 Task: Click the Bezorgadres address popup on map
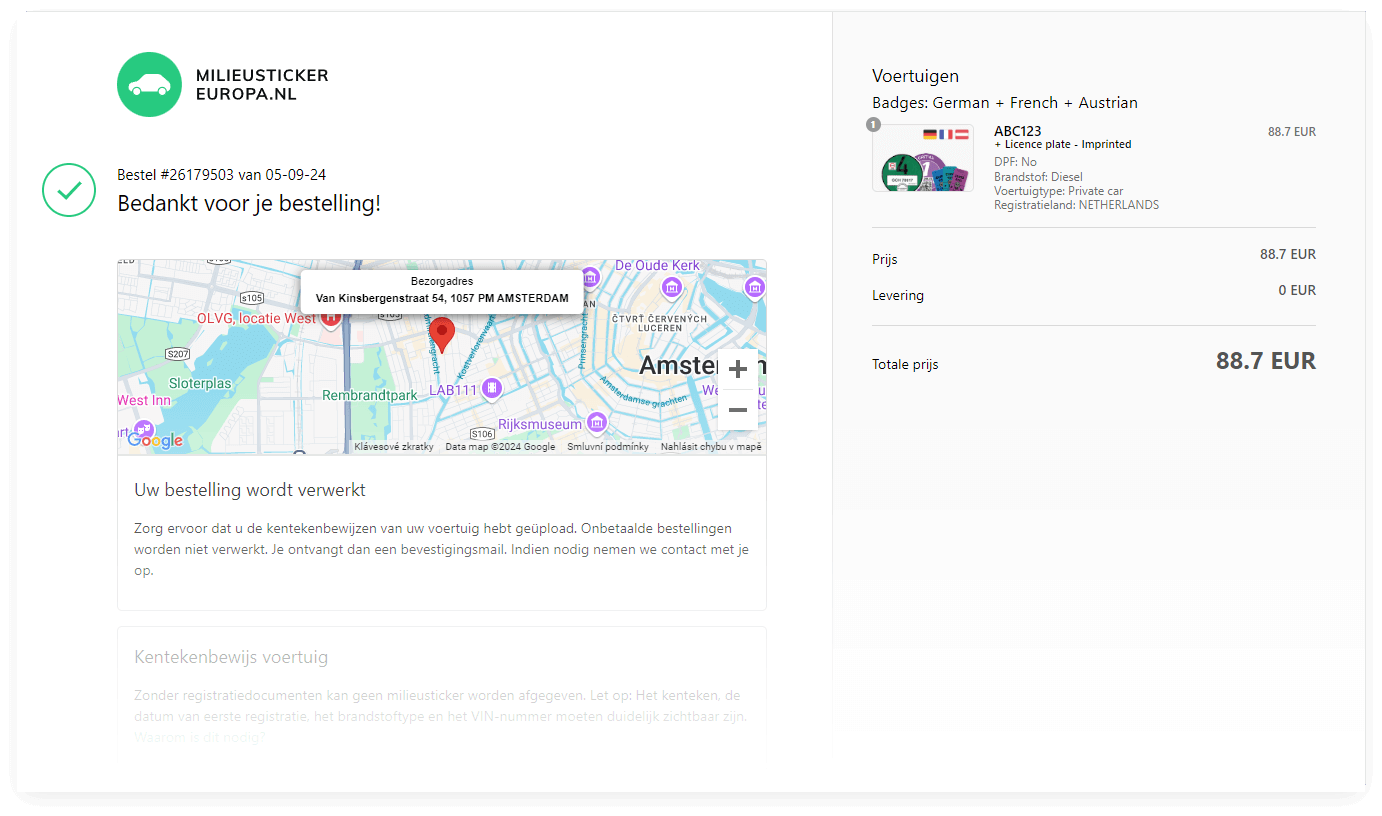[x=442, y=290]
